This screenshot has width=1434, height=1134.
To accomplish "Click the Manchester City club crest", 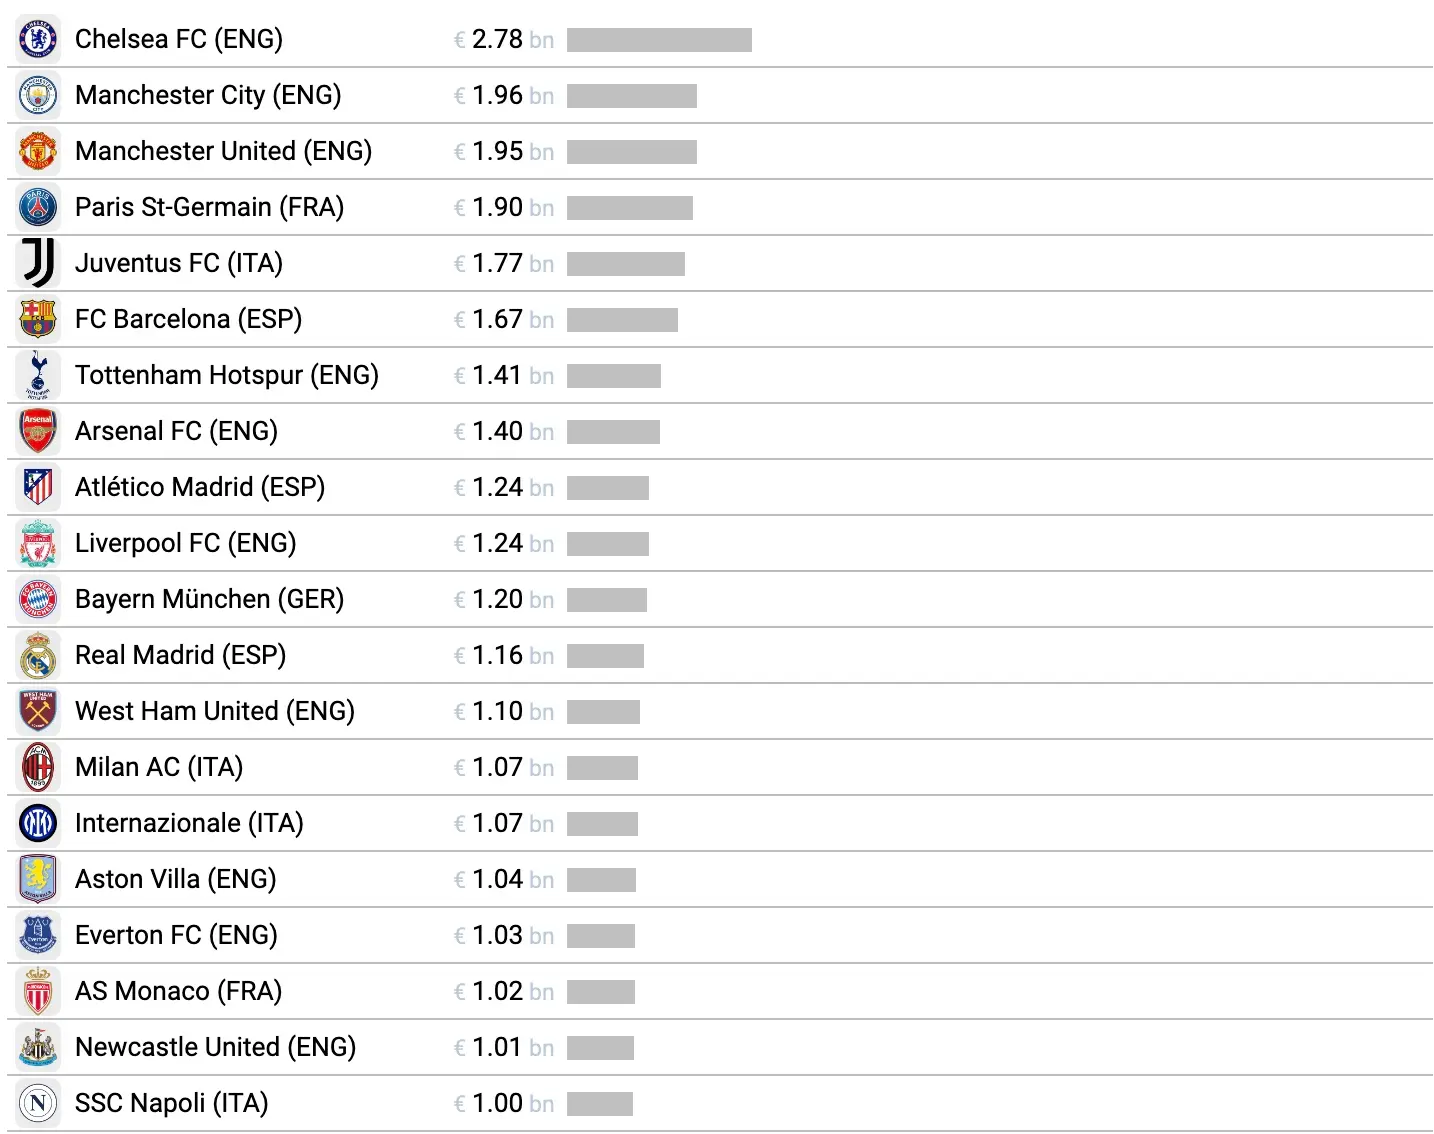I will [x=38, y=95].
